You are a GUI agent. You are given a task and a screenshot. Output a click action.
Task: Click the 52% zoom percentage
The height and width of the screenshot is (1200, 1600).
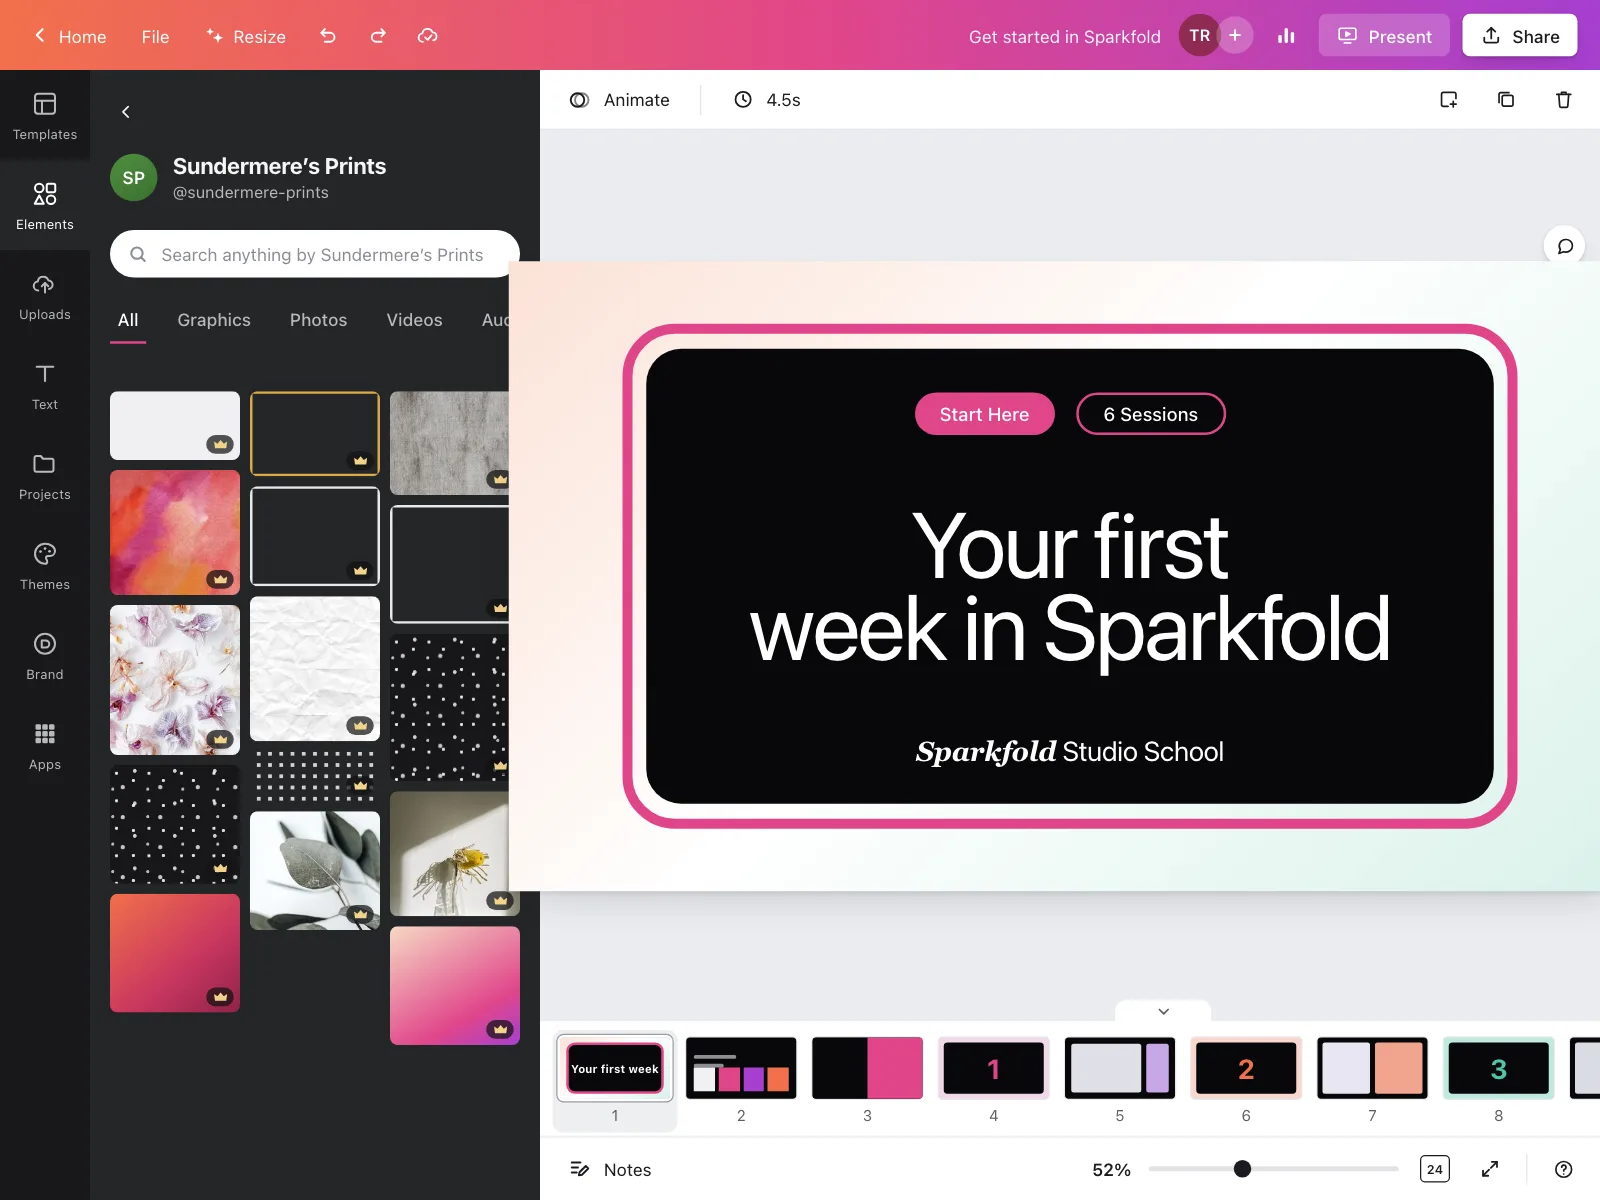coord(1111,1169)
